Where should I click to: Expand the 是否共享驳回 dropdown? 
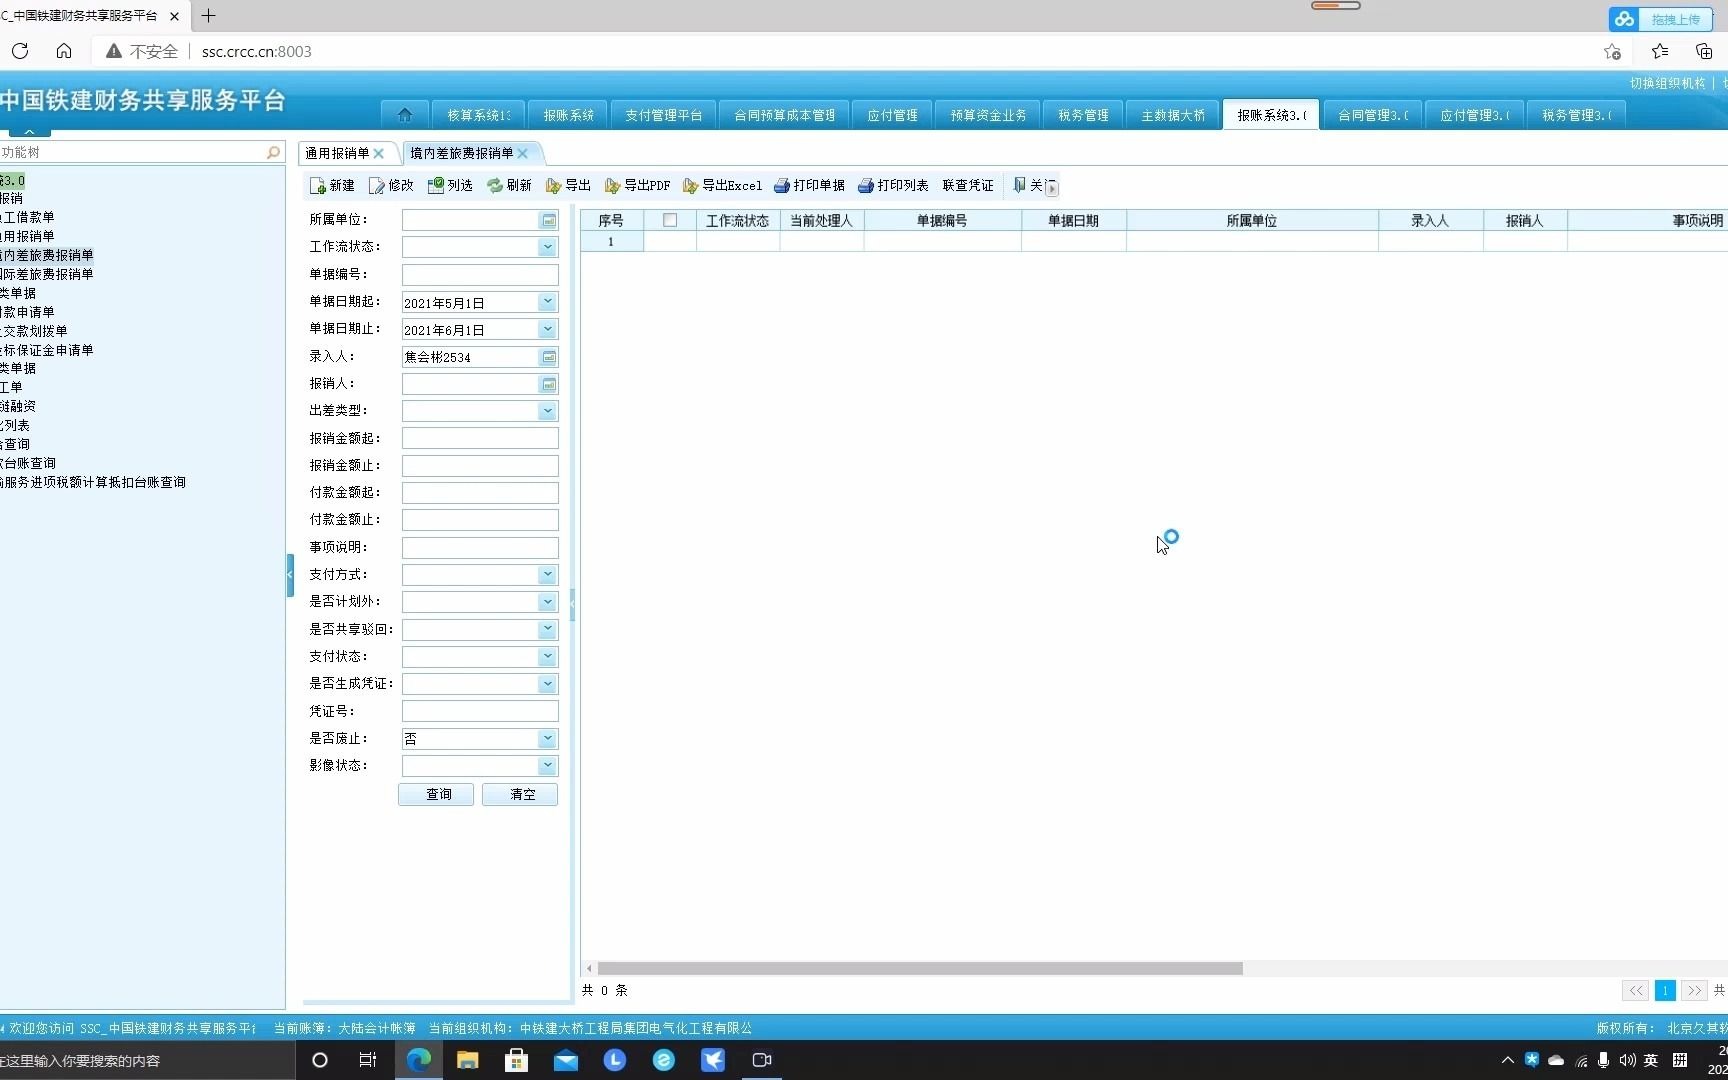point(547,630)
